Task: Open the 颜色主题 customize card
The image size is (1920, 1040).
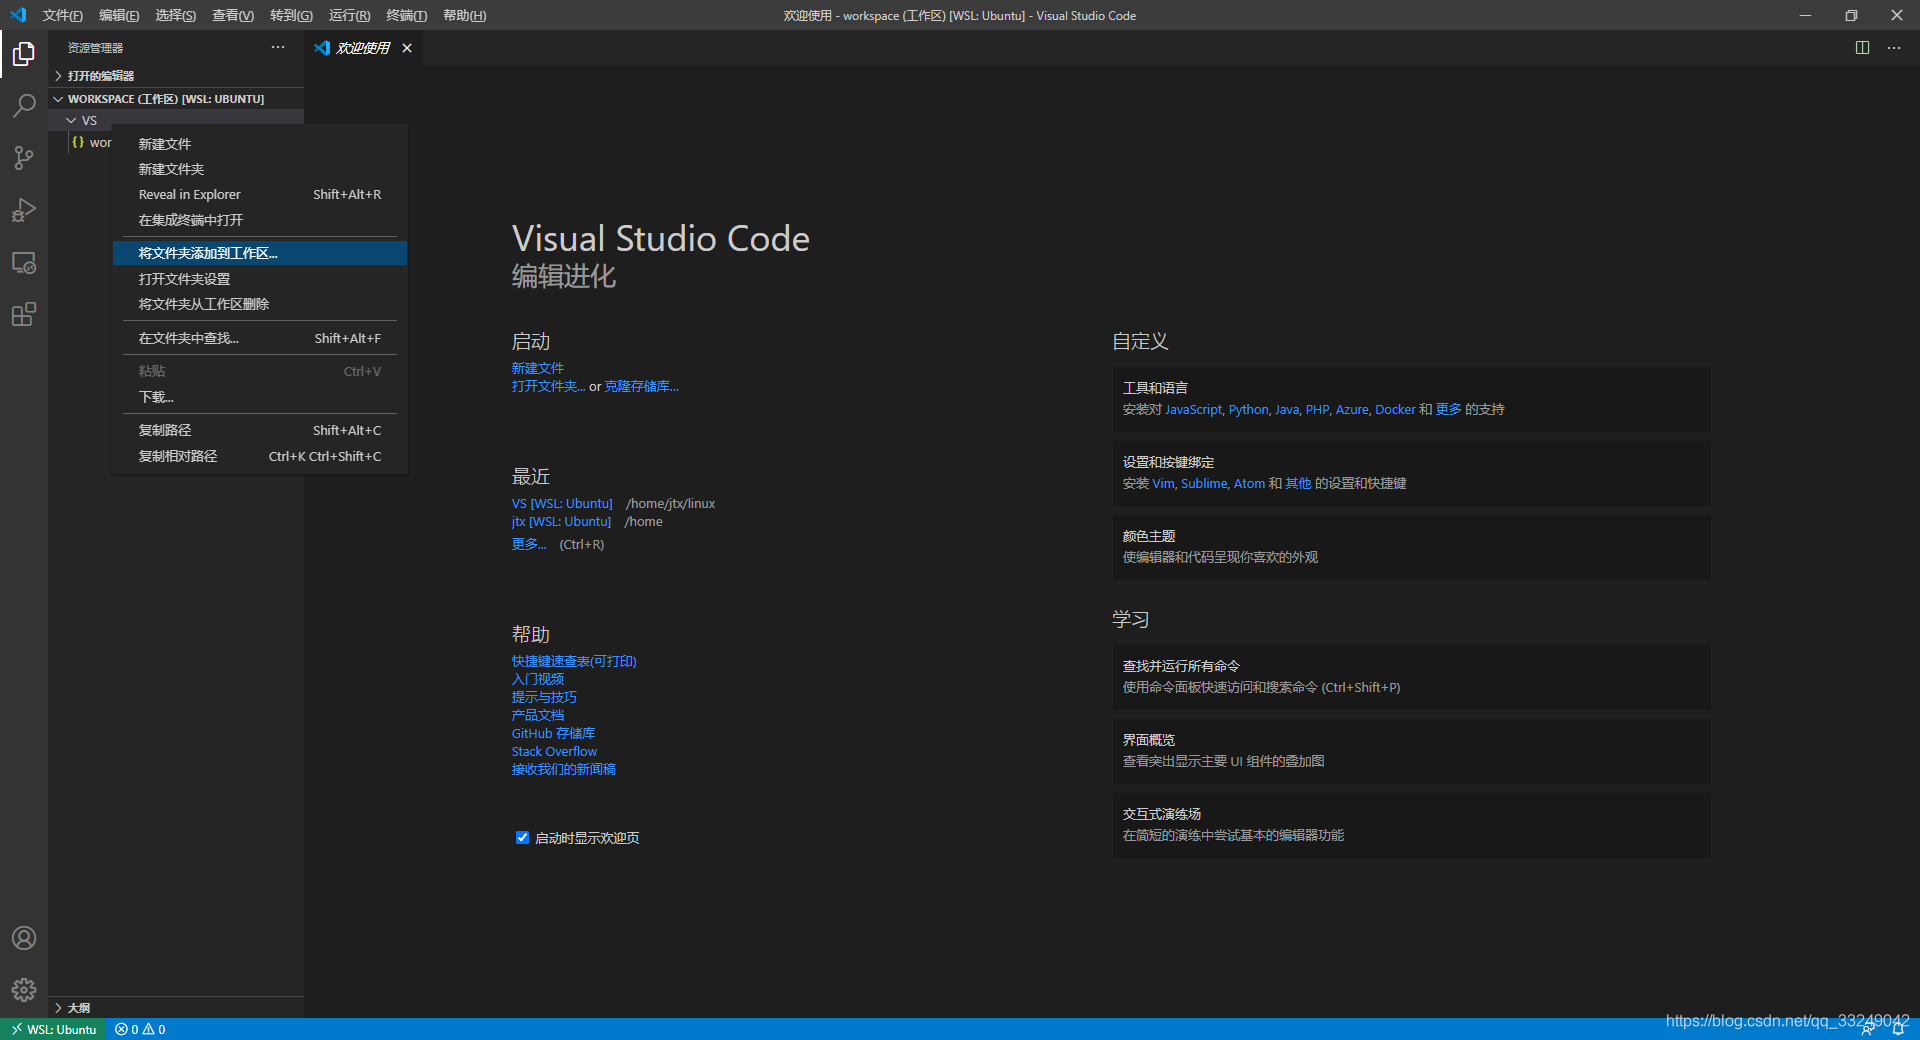Action: tap(1411, 547)
